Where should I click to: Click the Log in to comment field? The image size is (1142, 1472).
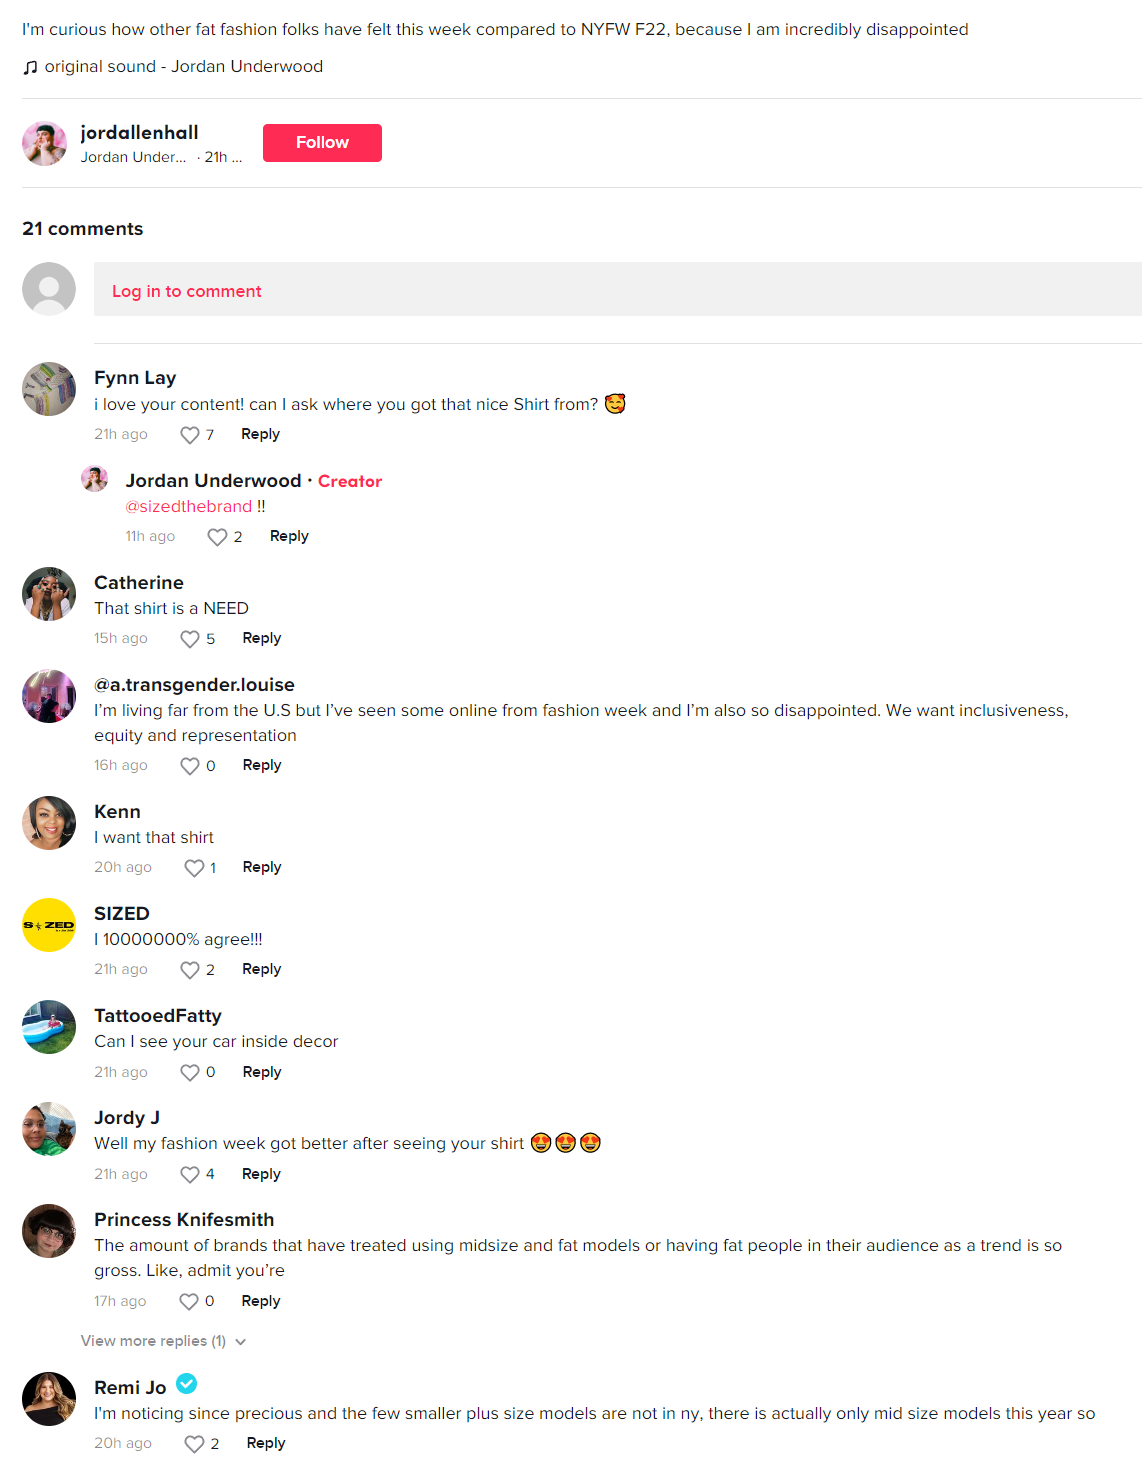(x=618, y=289)
